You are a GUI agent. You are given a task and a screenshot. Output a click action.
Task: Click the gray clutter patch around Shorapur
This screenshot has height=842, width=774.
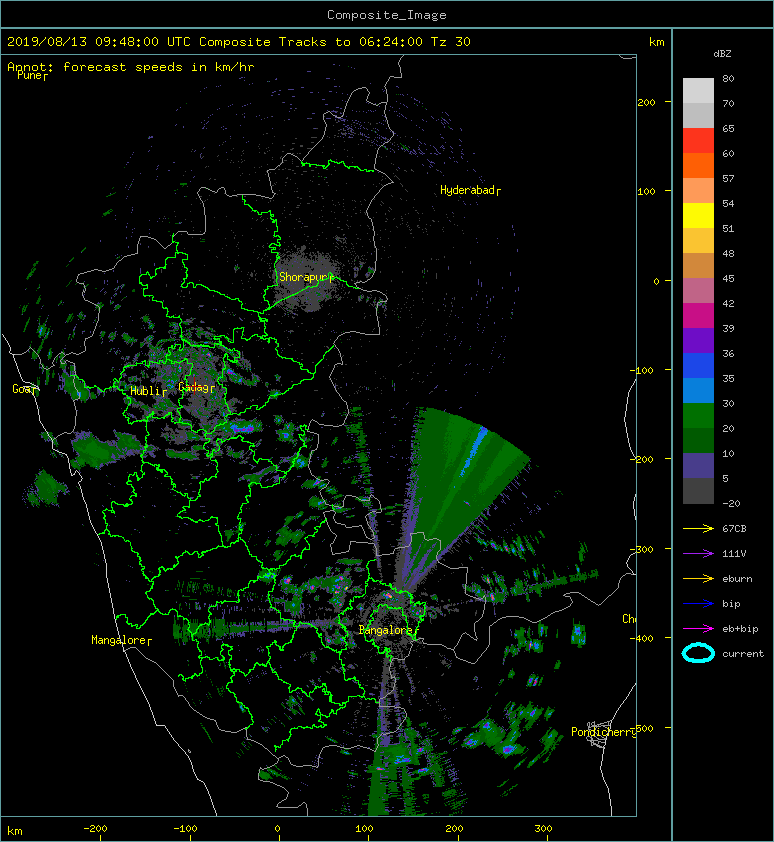(309, 279)
